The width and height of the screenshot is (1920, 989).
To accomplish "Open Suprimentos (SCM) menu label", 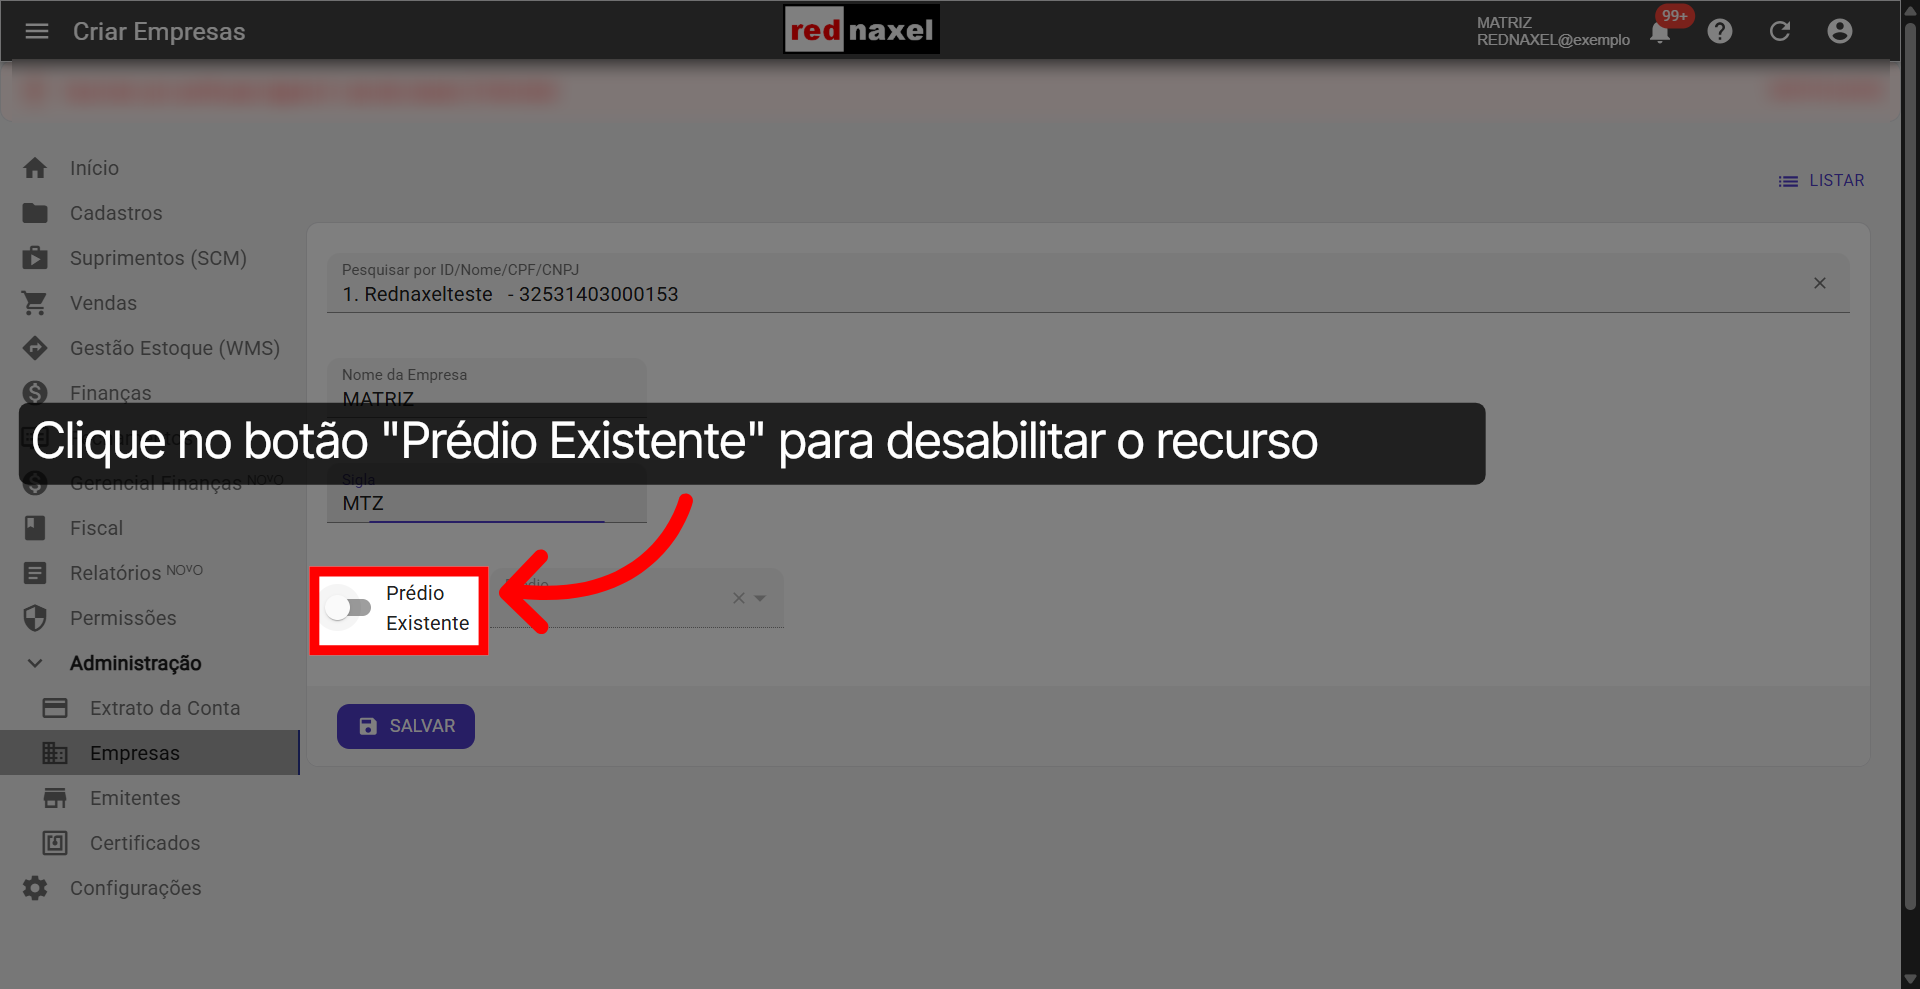I will (x=158, y=258).
